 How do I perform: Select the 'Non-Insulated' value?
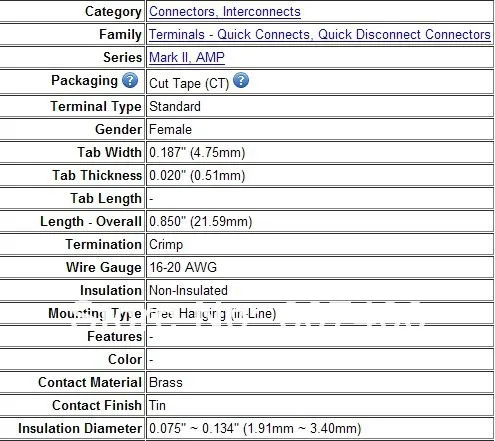point(188,290)
